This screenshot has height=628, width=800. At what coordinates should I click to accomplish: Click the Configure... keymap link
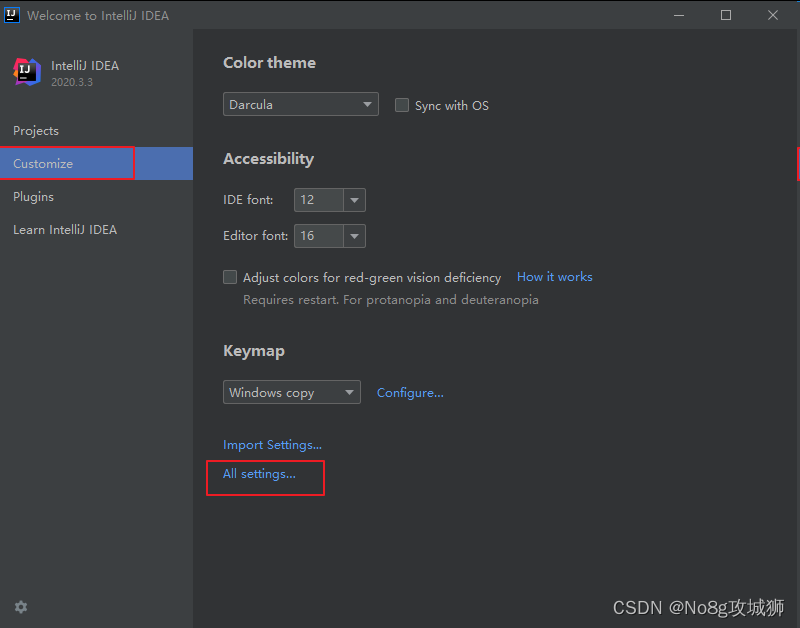click(410, 393)
